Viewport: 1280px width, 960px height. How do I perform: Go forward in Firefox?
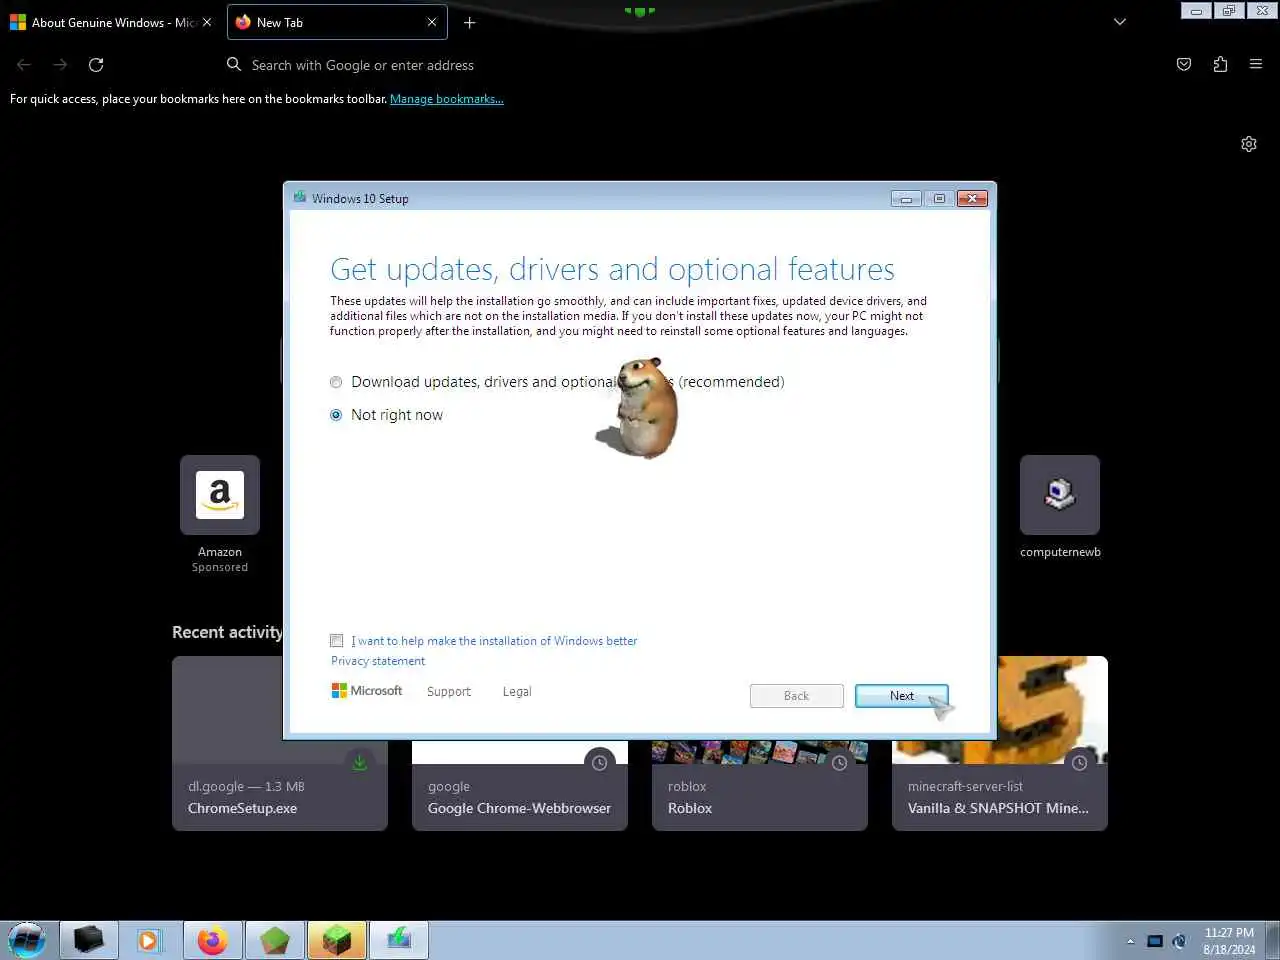(60, 65)
